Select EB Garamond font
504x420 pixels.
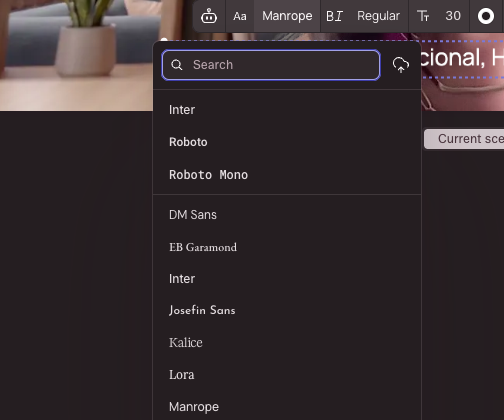click(287, 247)
